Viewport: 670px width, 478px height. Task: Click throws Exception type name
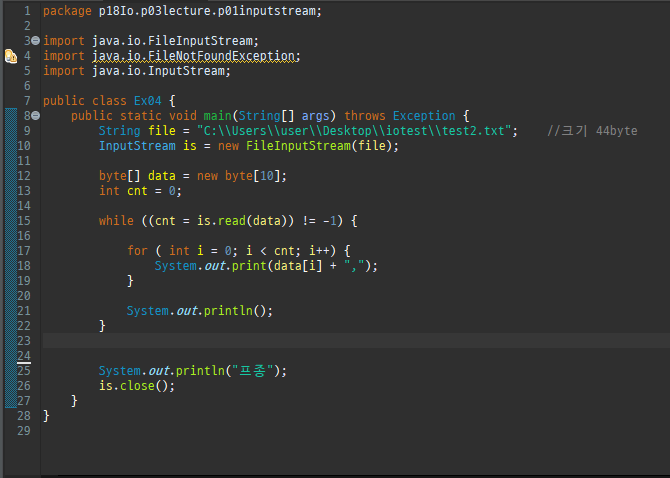[424, 116]
